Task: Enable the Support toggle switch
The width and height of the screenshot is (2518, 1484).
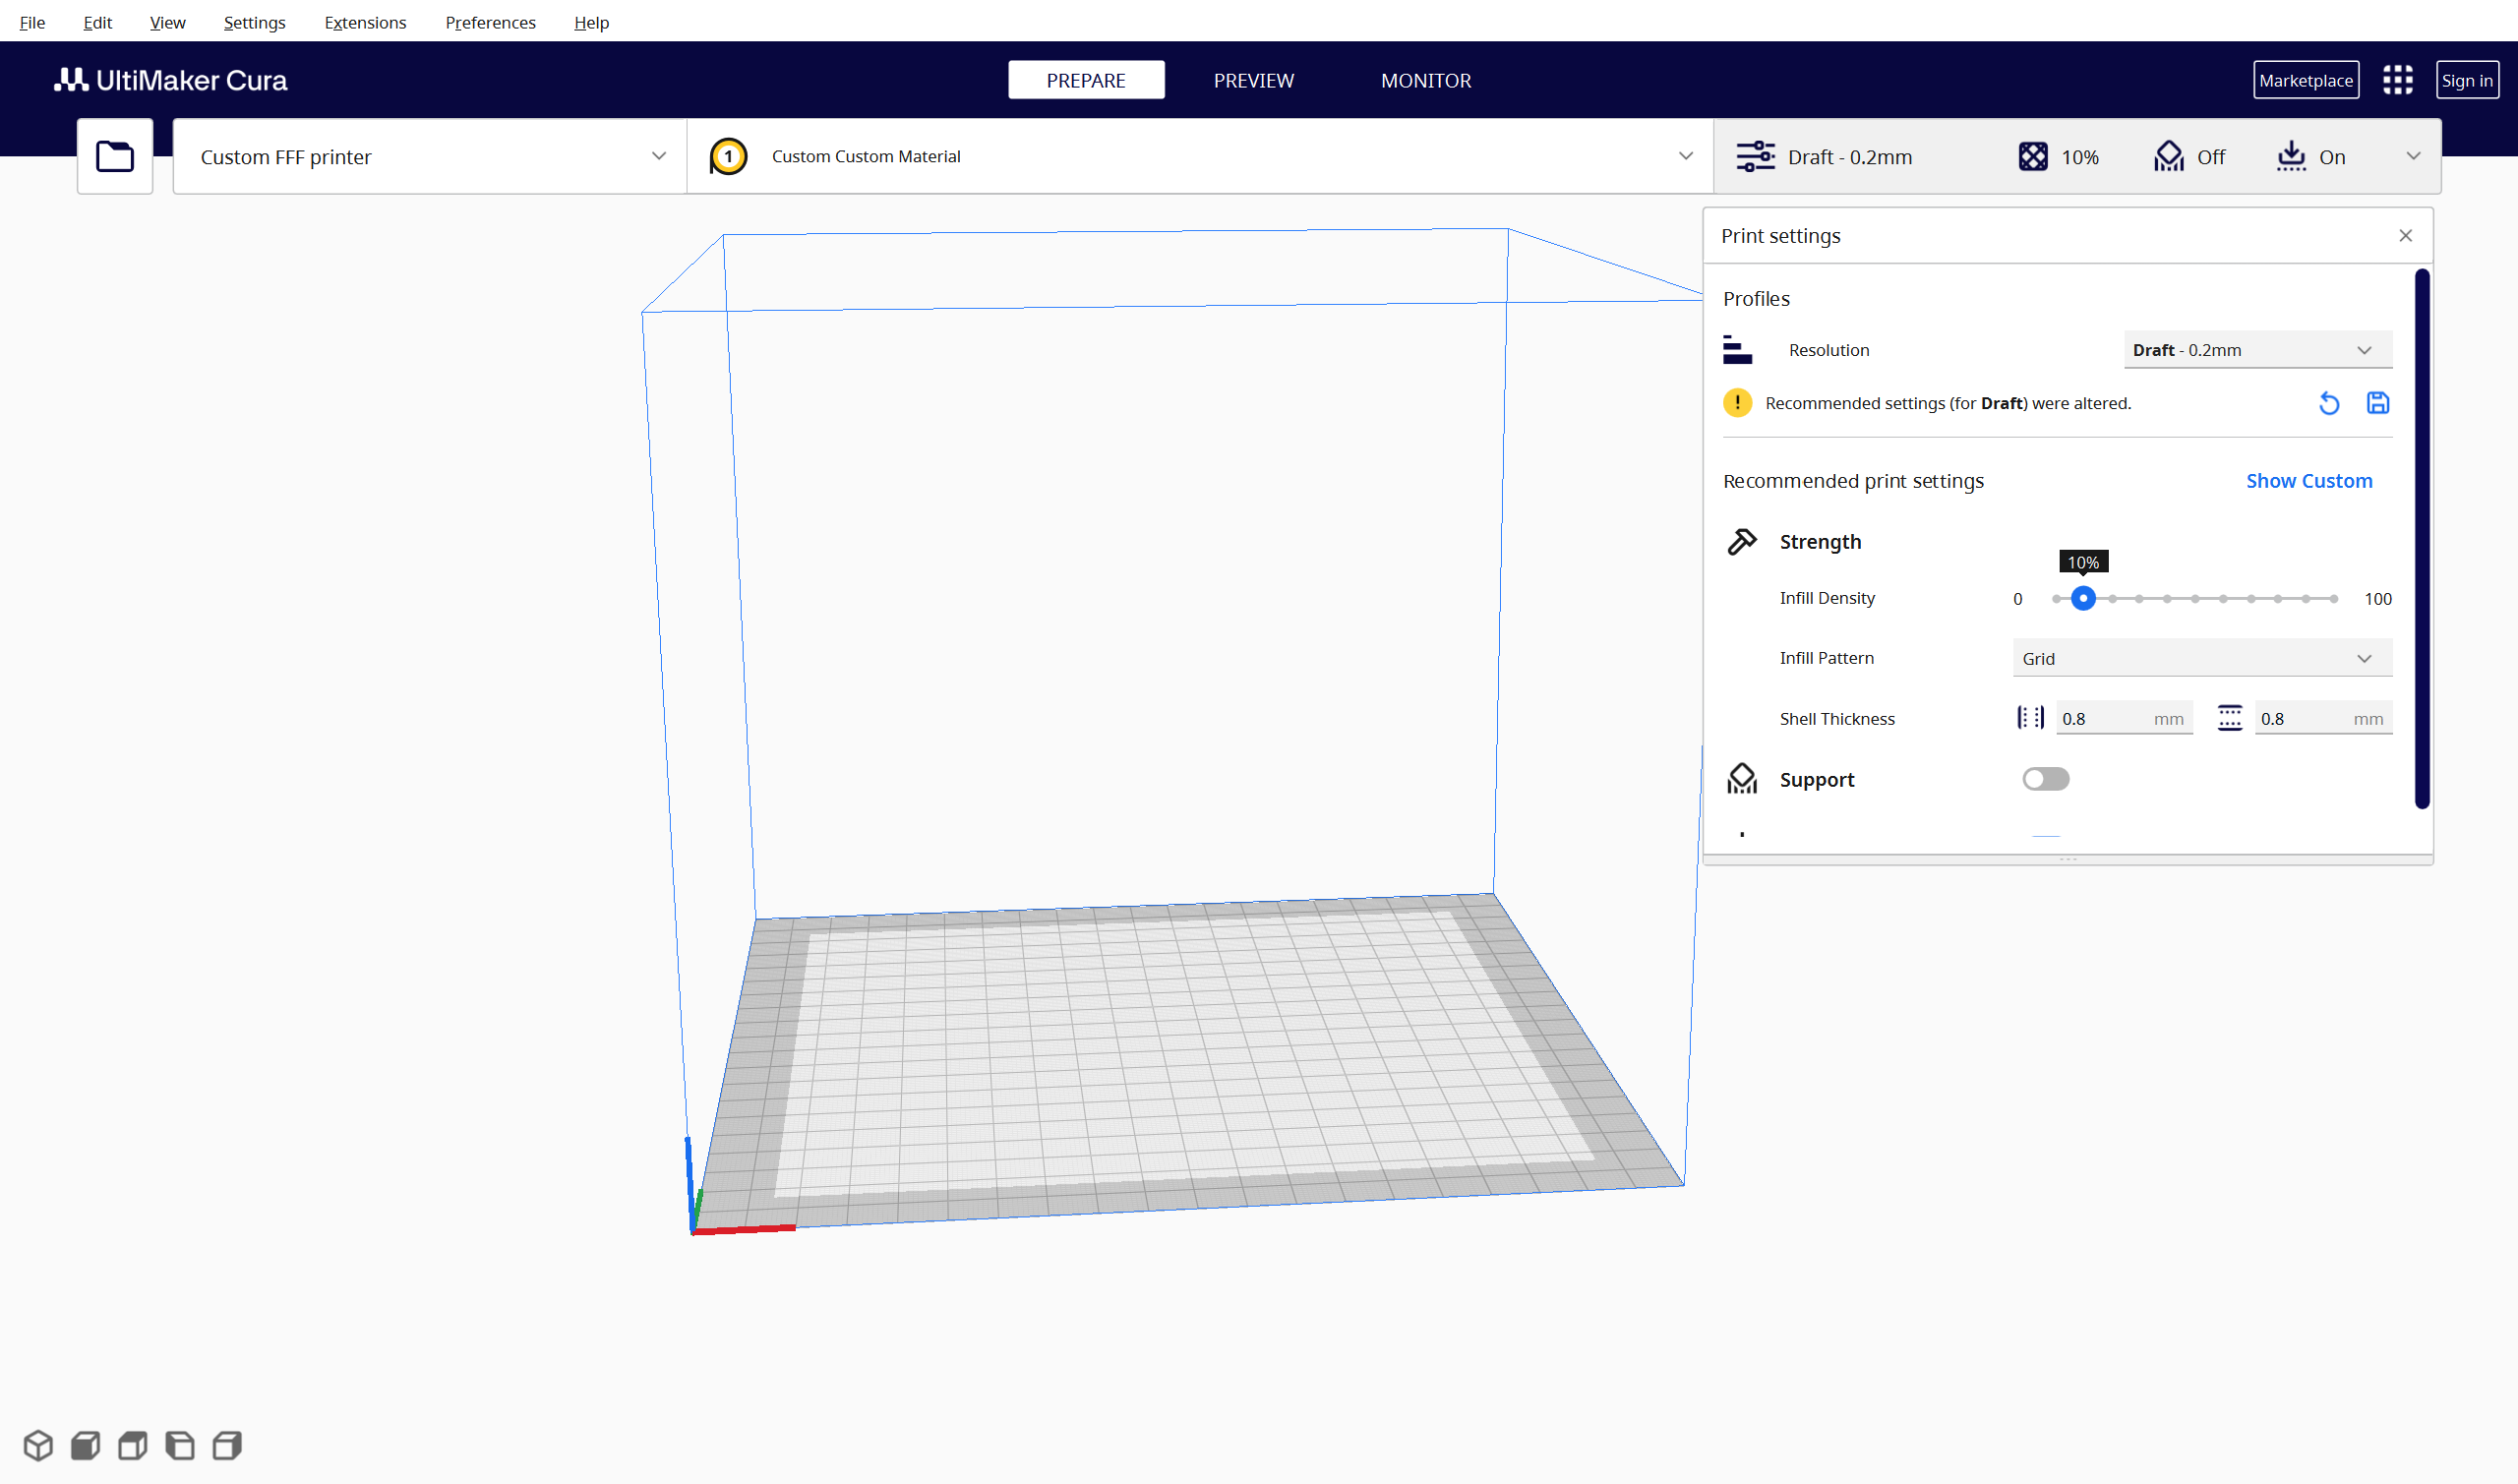Action: pos(2045,779)
